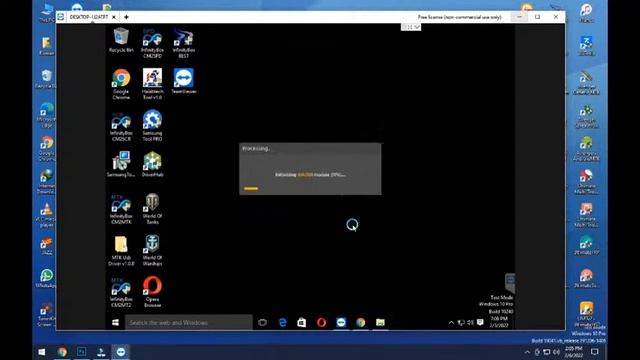Open local Windows Start menu
Viewport: 640px width, 360px height.
42,351
